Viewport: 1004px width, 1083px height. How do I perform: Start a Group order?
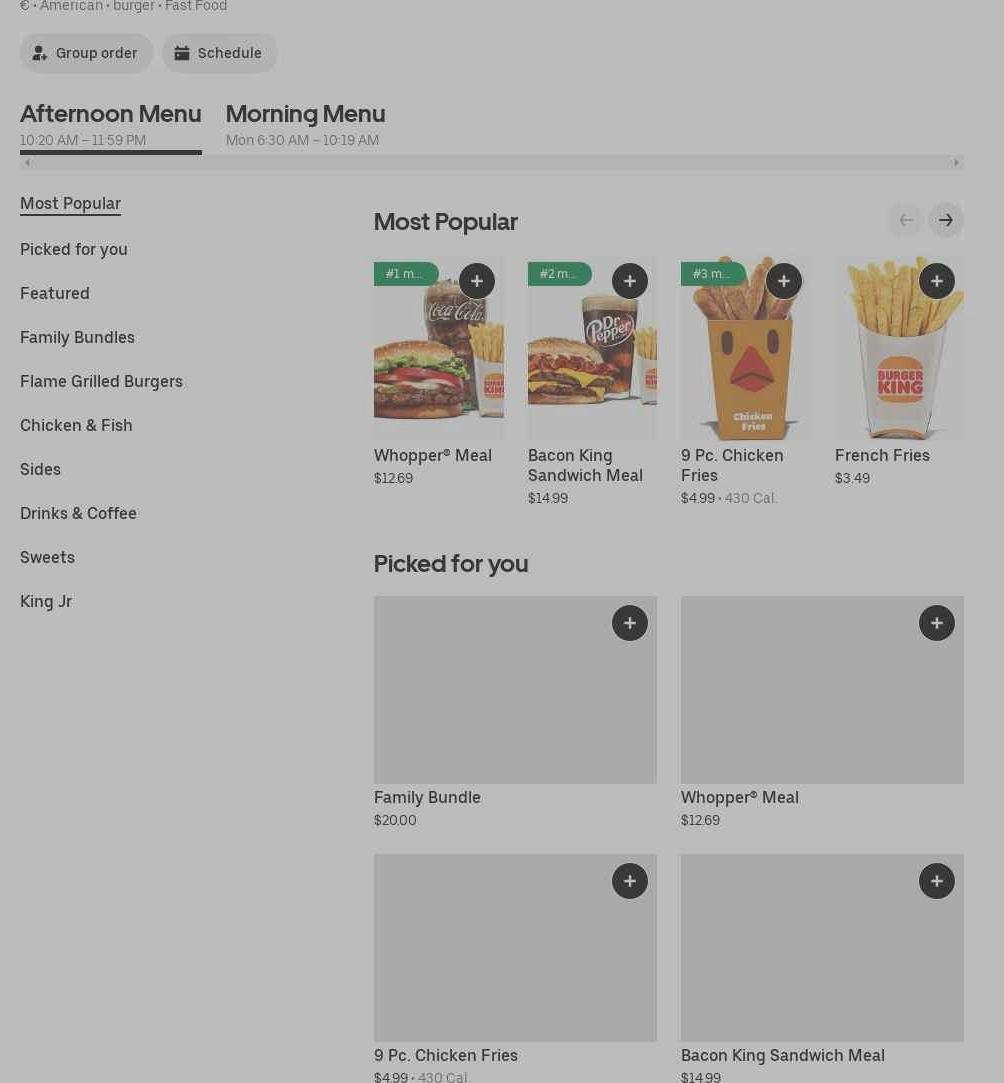87,53
